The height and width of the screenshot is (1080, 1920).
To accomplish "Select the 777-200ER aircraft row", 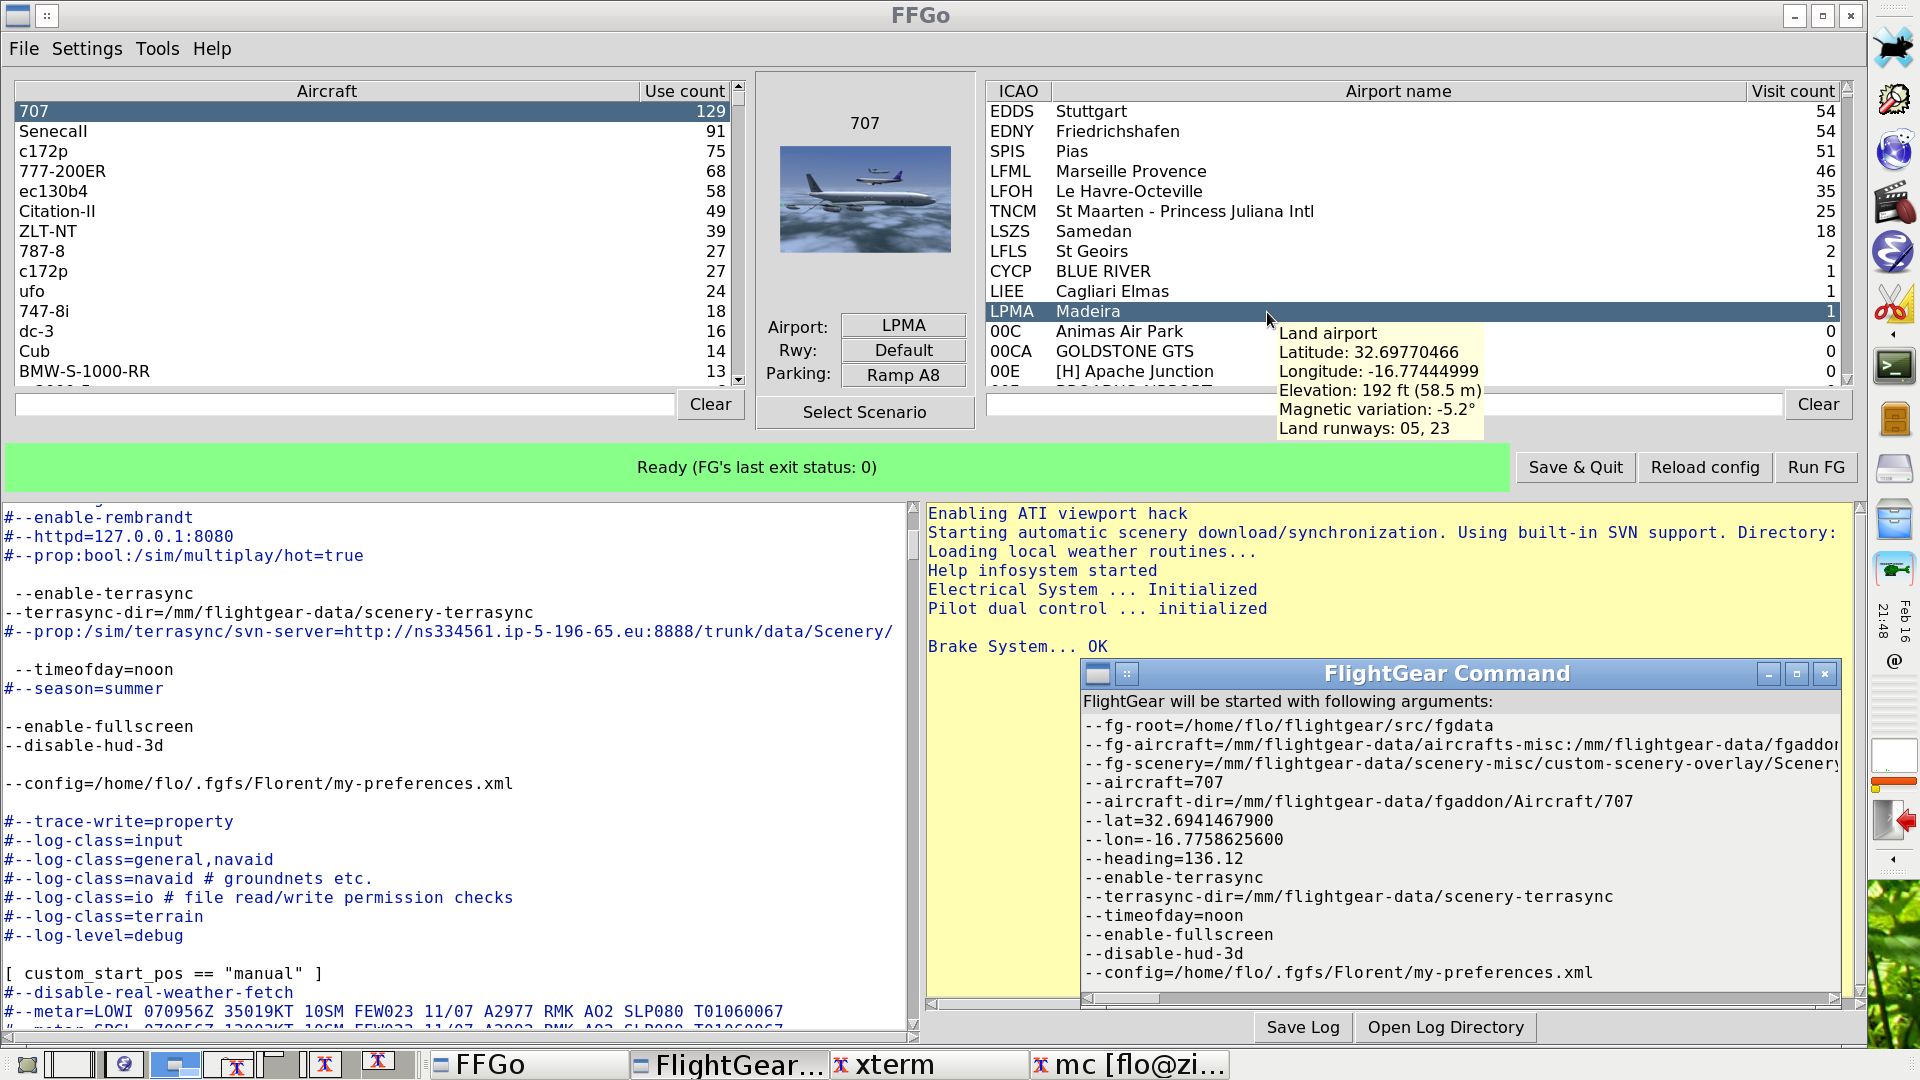I will point(372,172).
